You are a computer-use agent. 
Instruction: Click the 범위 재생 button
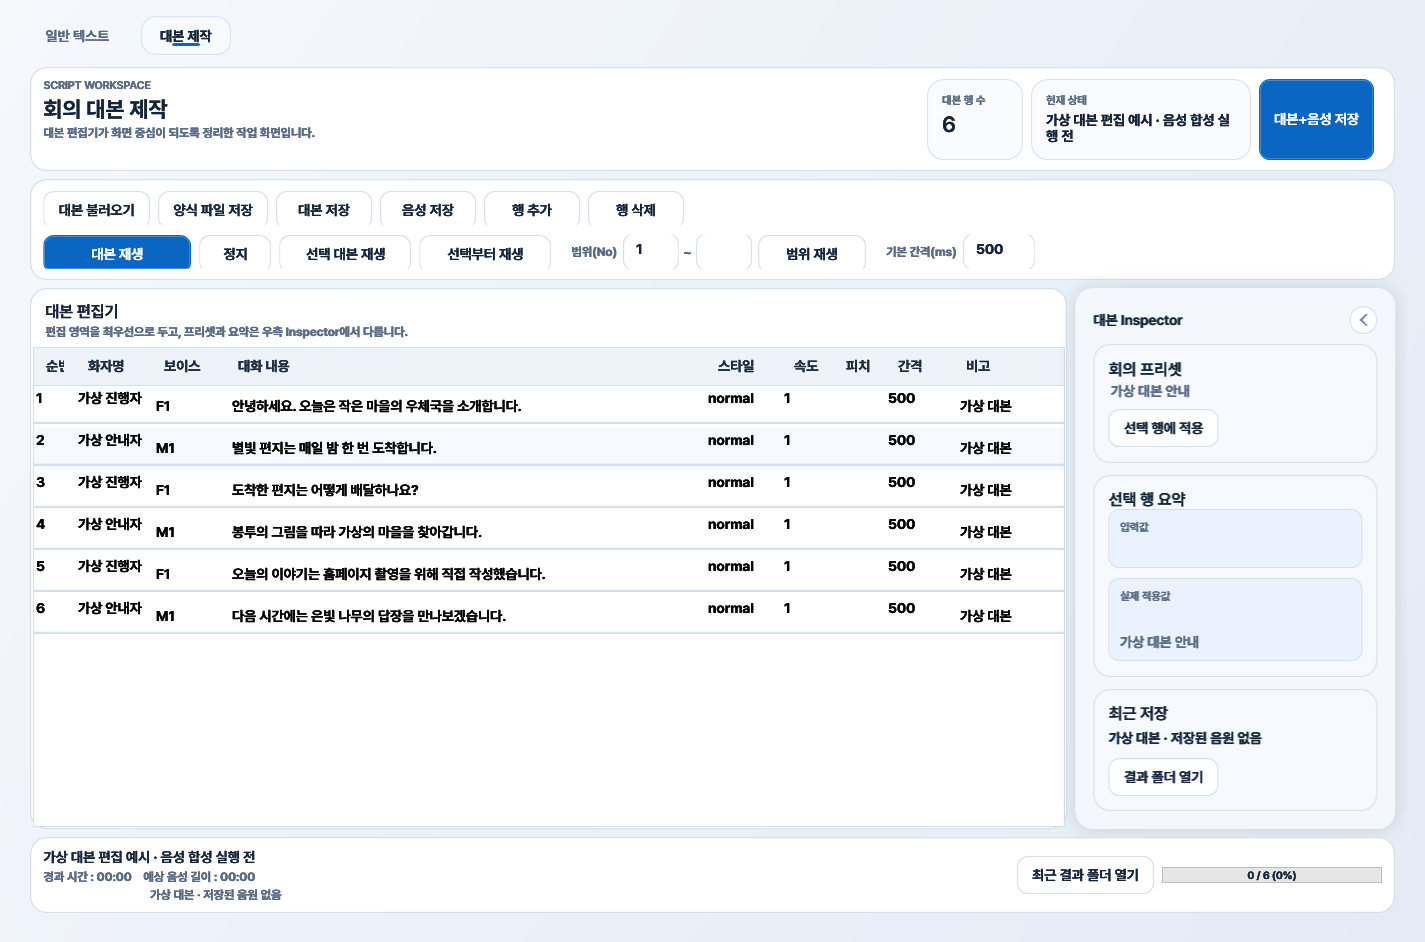(812, 253)
